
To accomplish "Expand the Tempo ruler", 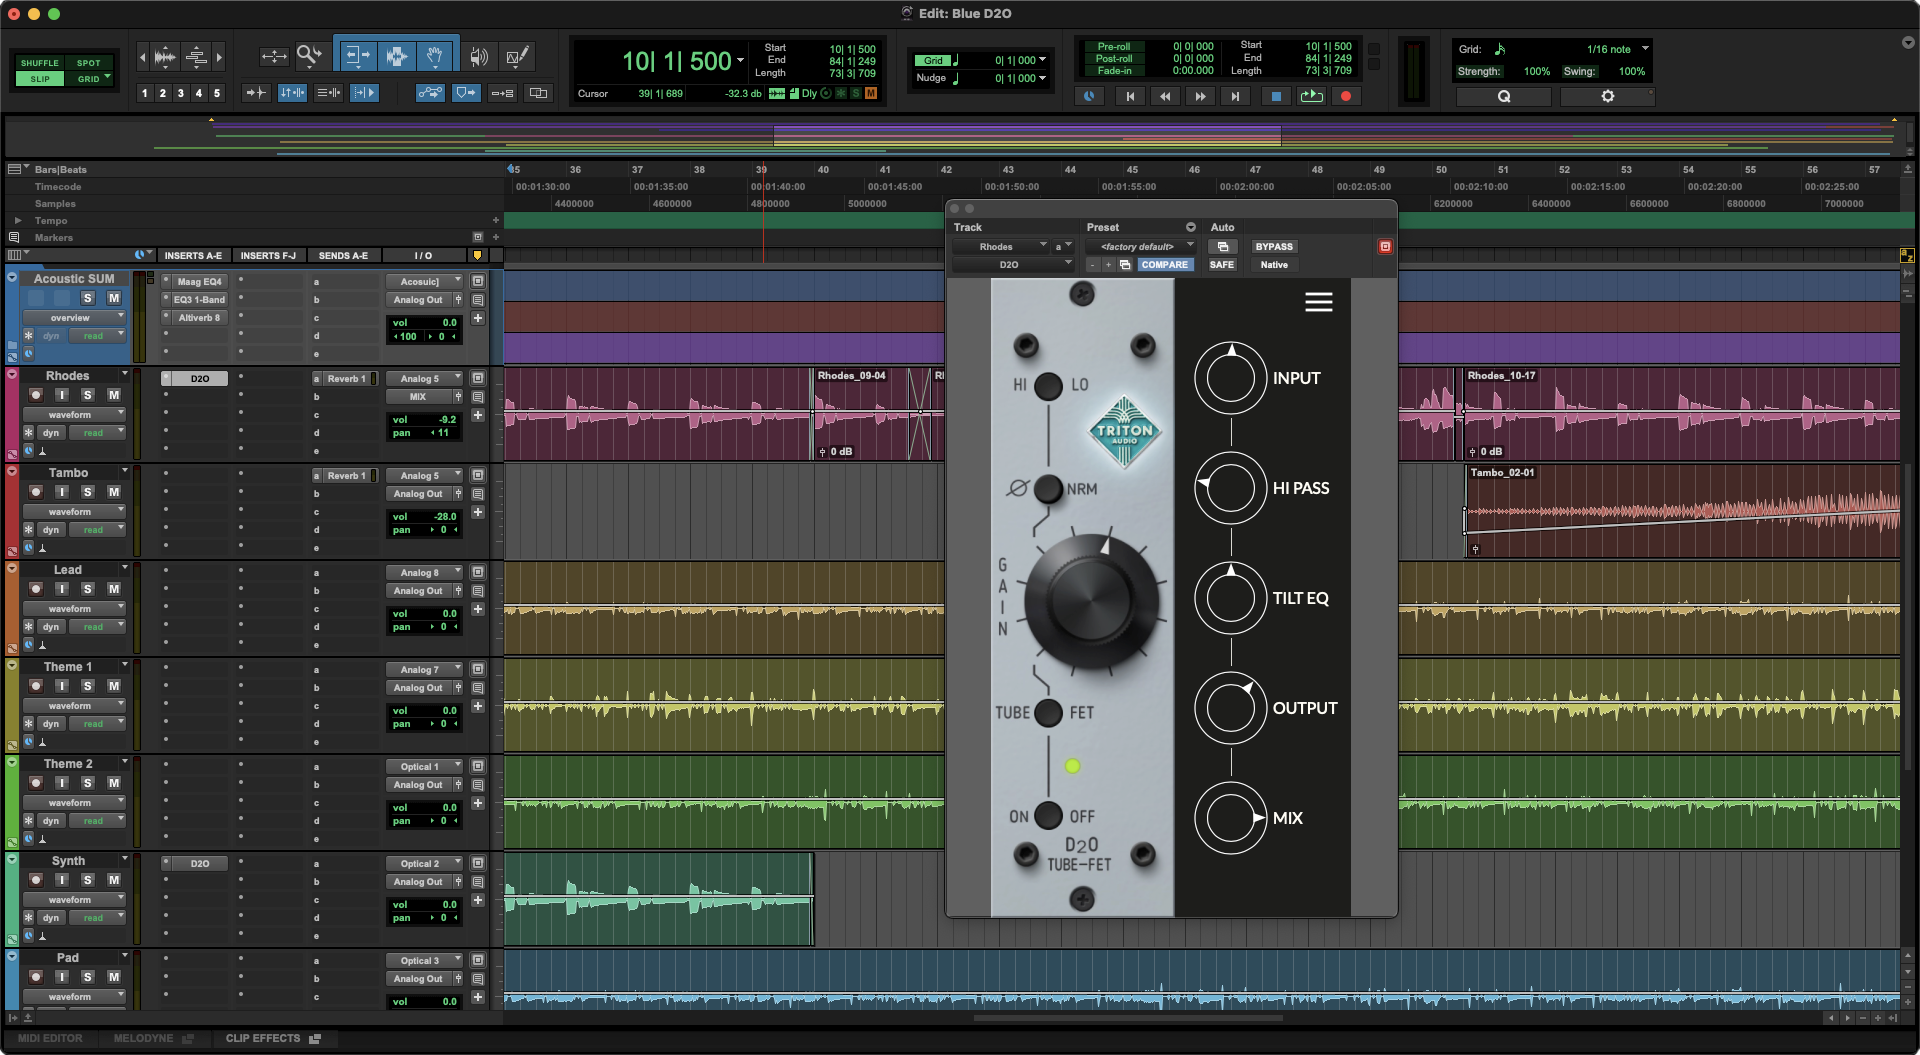I will coord(17,221).
